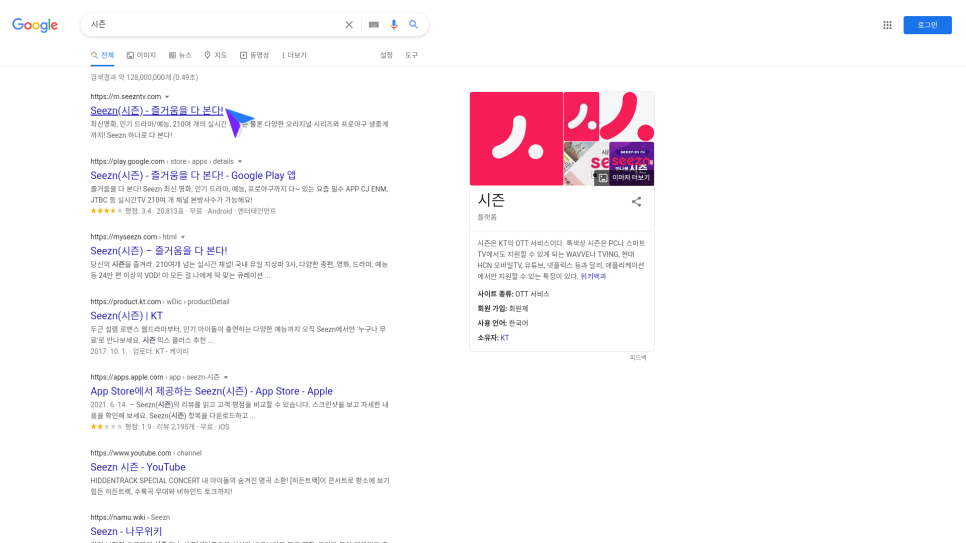Click 피드백 below the knowledge panel
The width and height of the screenshot is (966, 543).
point(638,357)
